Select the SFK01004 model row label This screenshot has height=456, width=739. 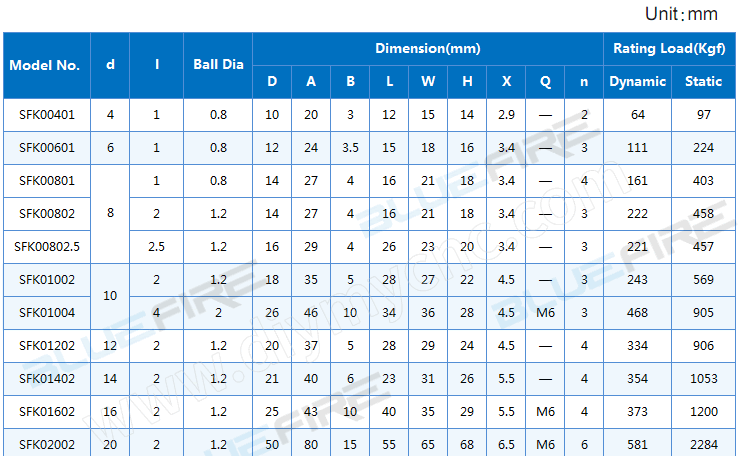[x=46, y=312]
